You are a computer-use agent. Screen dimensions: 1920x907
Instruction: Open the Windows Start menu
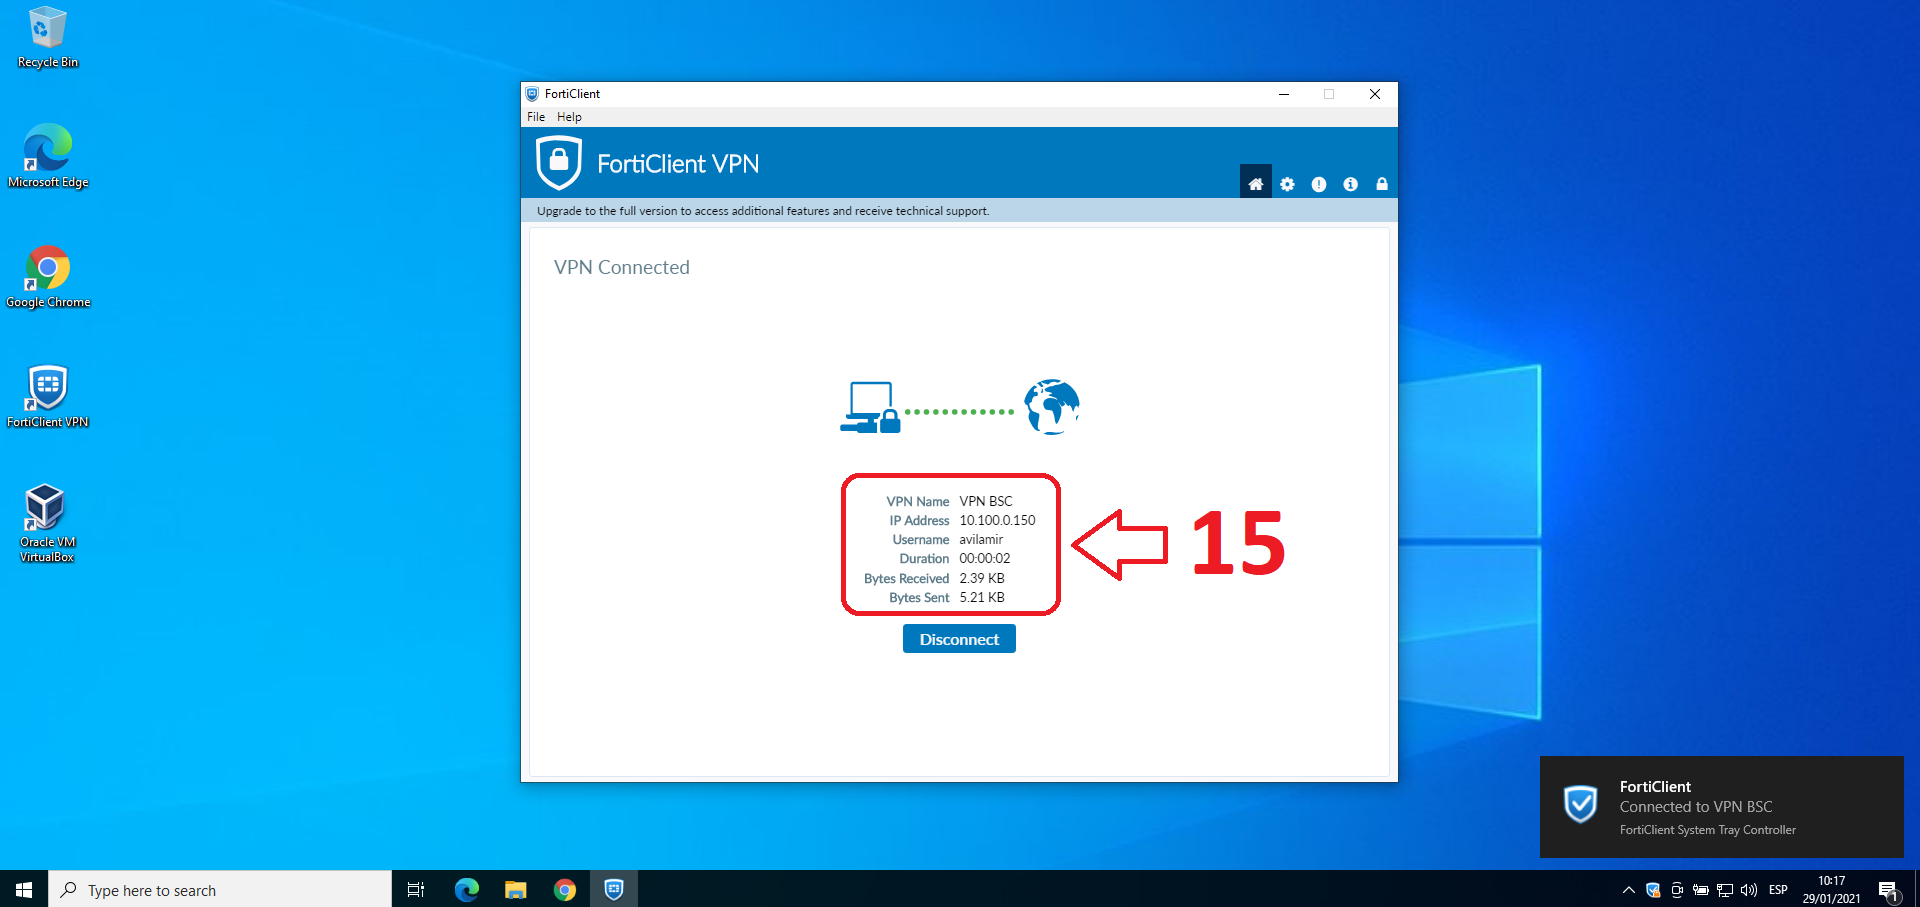point(24,889)
